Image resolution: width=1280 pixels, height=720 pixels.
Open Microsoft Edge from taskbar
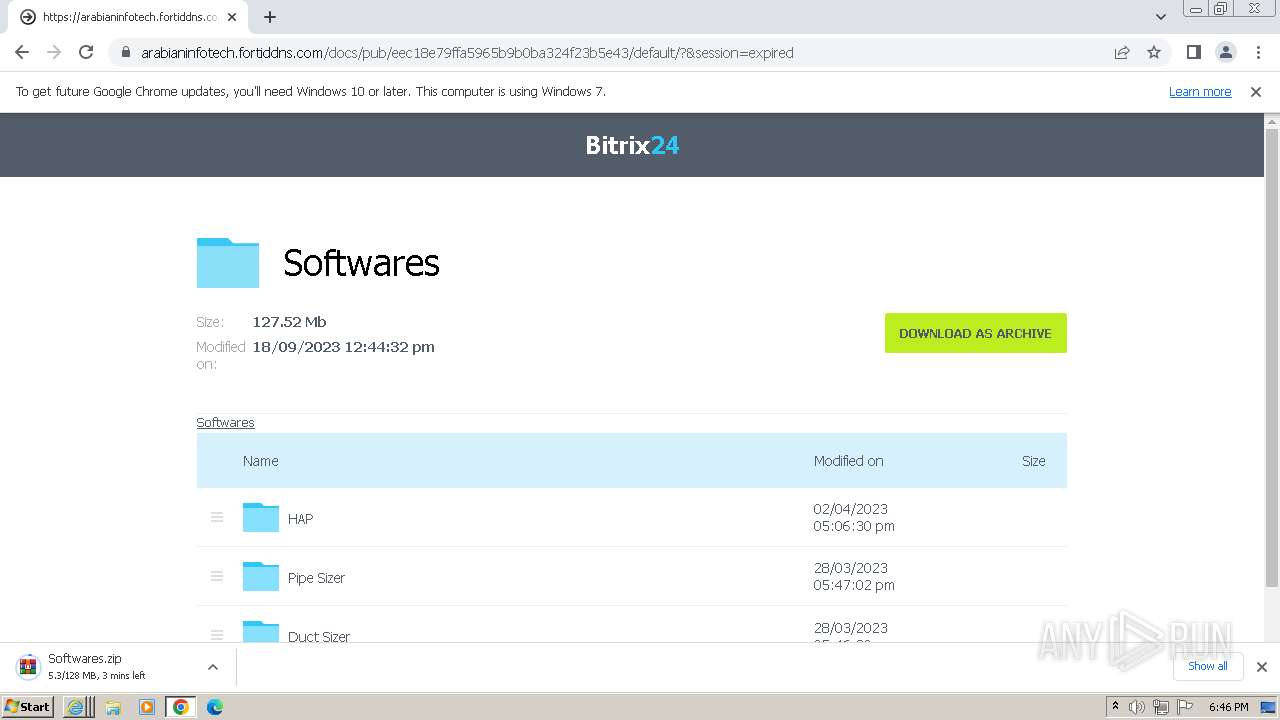point(214,707)
